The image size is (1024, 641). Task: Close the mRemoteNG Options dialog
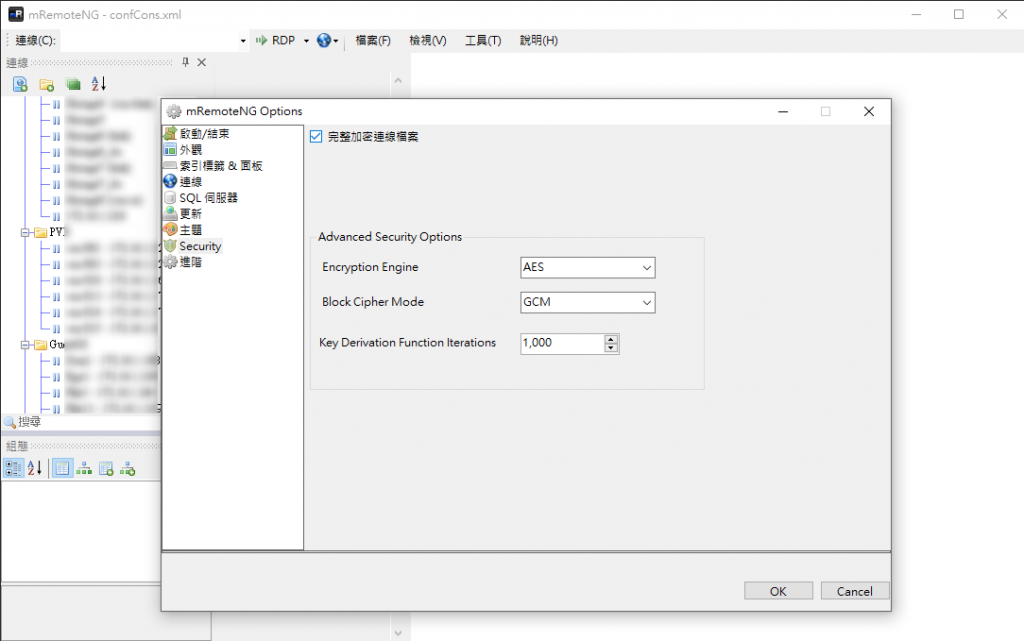click(869, 112)
